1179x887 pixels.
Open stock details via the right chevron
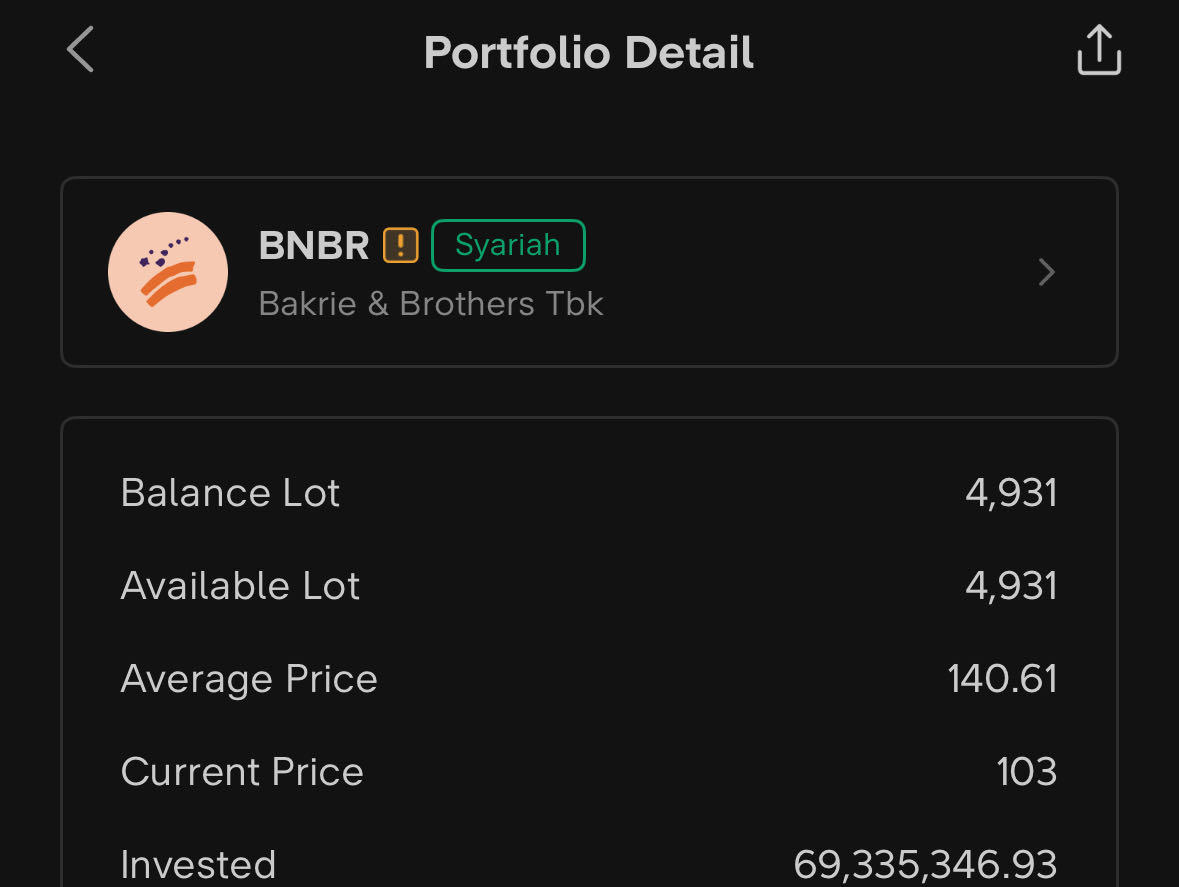pos(1046,272)
